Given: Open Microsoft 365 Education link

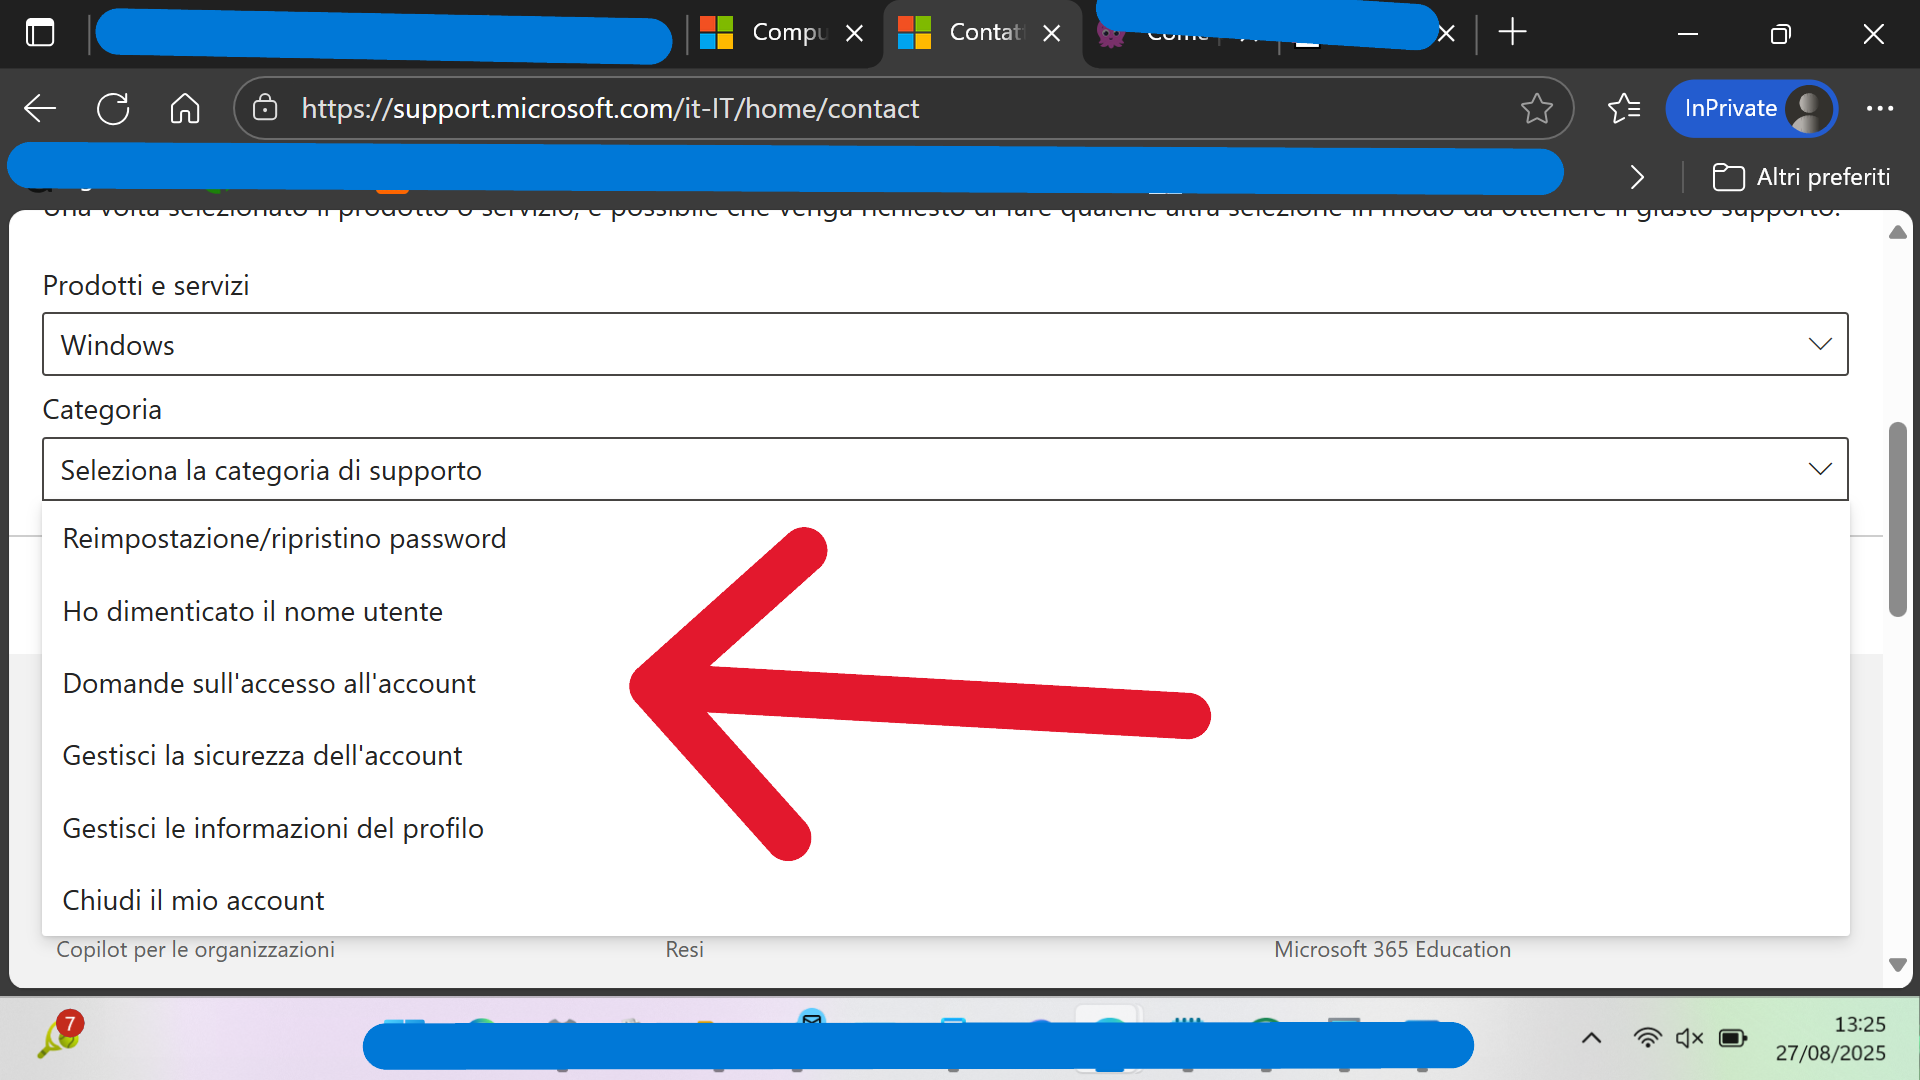Looking at the screenshot, I should (x=1392, y=950).
